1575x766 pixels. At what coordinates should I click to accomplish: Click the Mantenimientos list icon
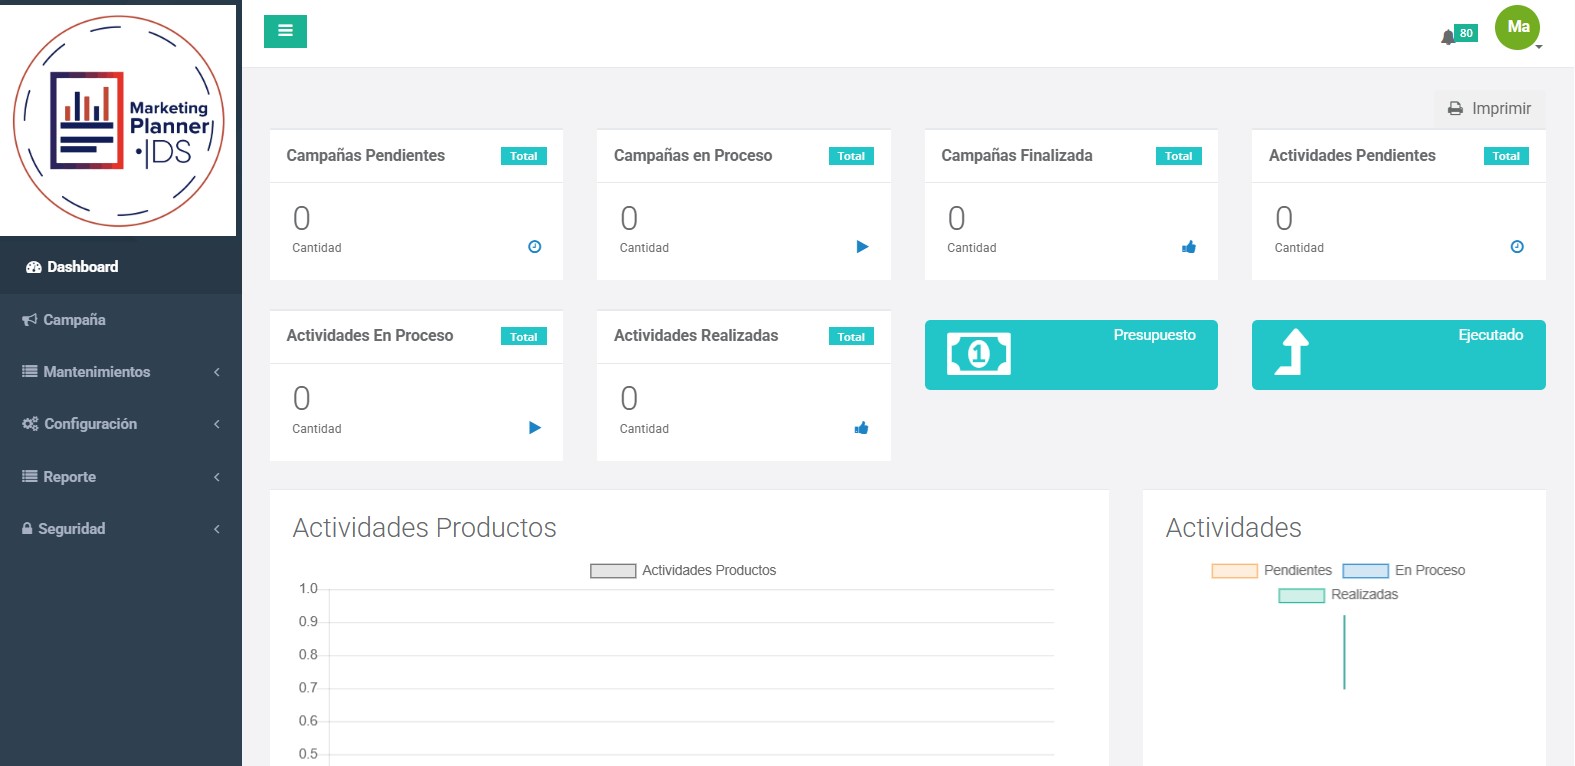click(x=30, y=371)
